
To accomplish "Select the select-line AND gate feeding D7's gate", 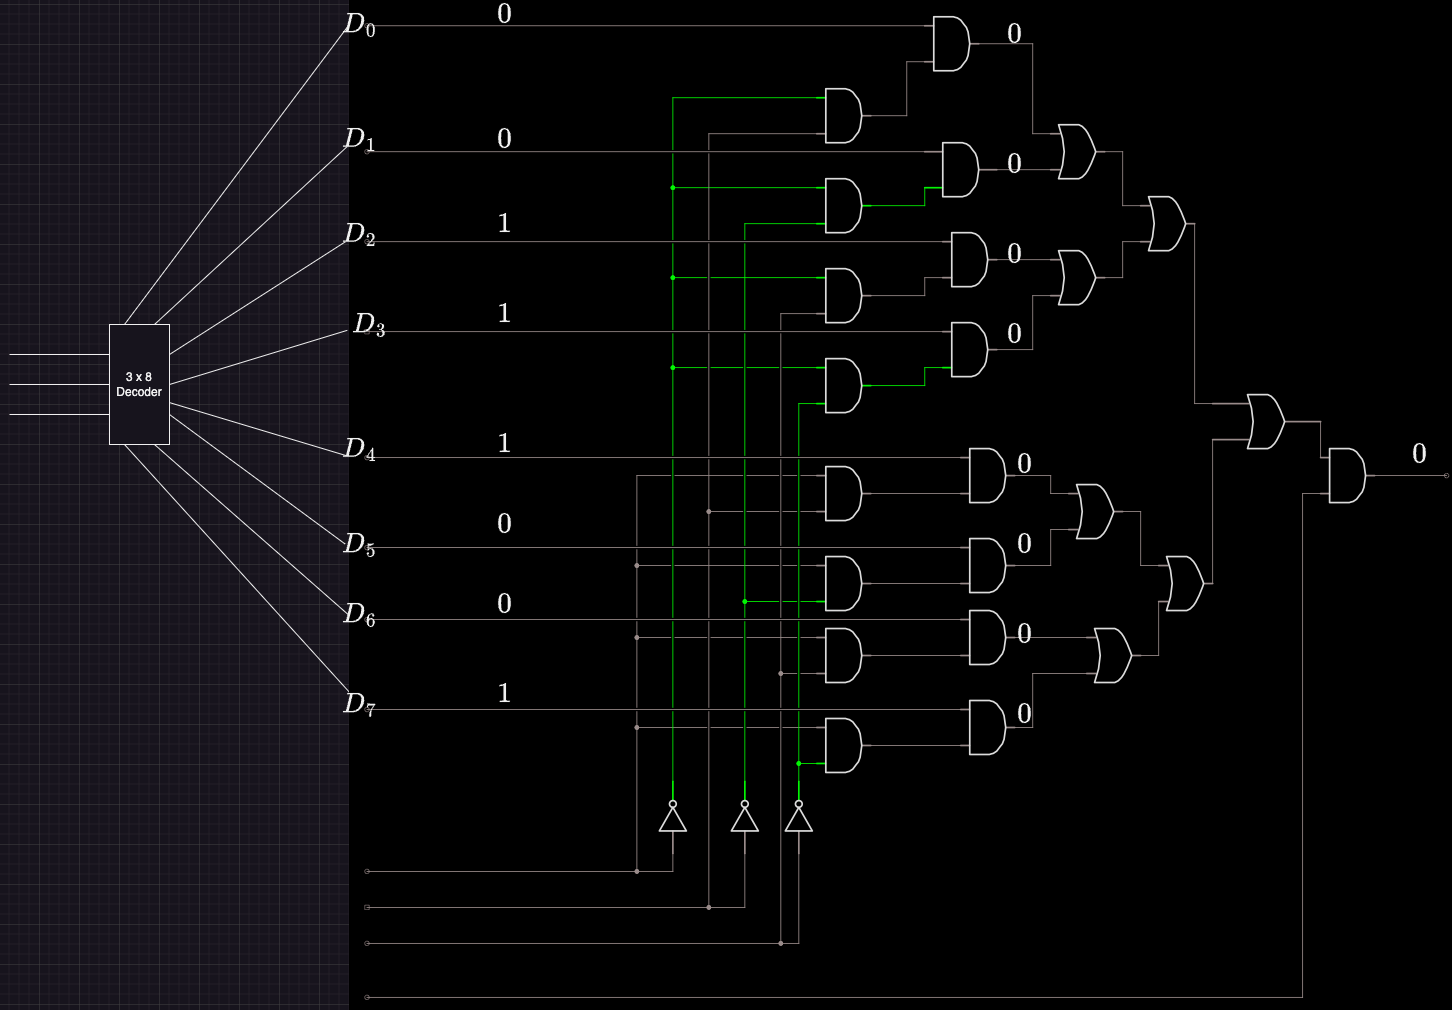I will (x=843, y=746).
